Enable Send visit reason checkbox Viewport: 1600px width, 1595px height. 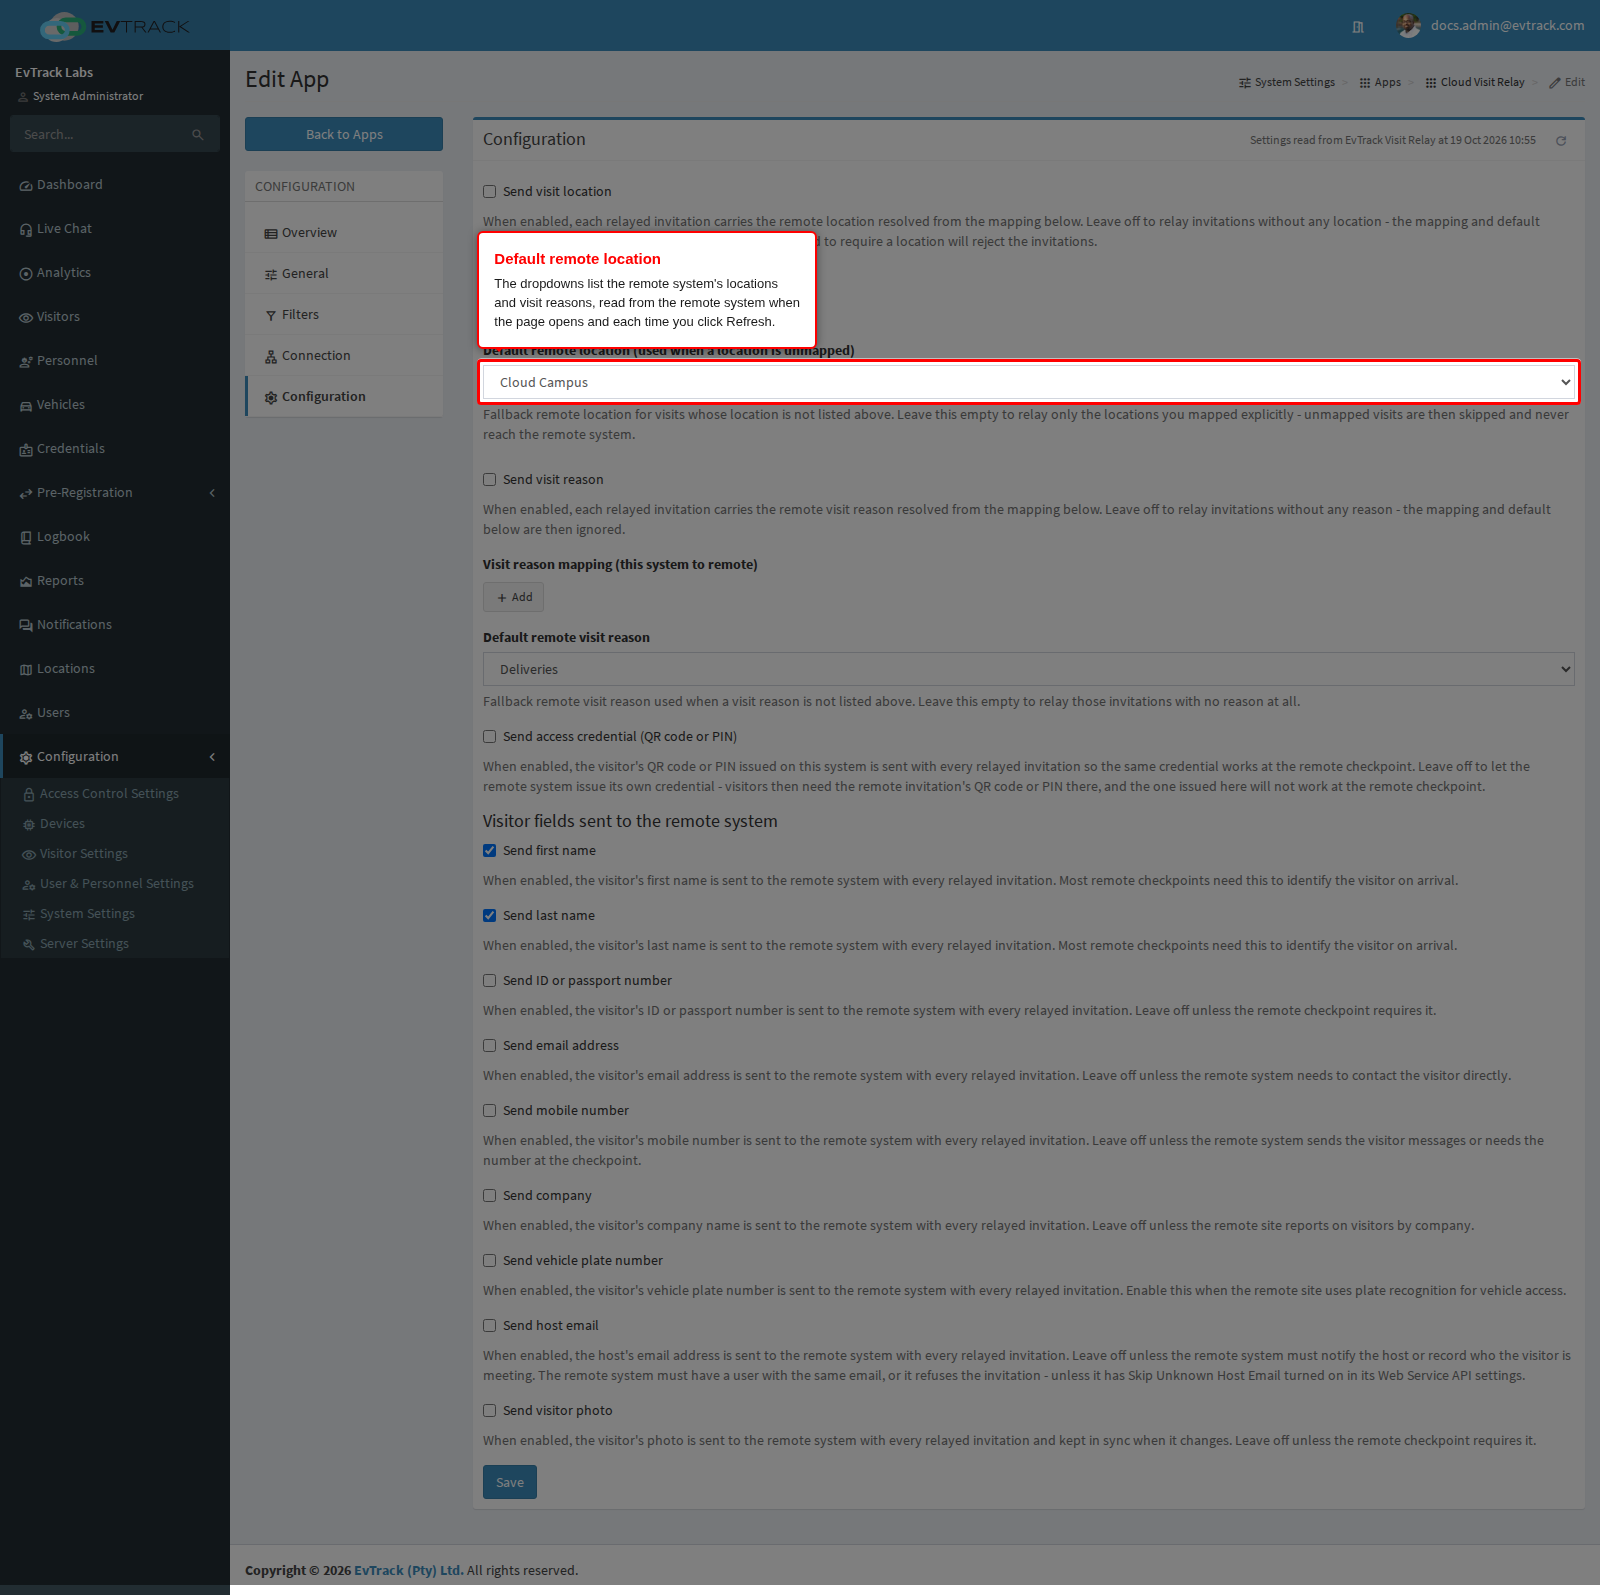490,480
